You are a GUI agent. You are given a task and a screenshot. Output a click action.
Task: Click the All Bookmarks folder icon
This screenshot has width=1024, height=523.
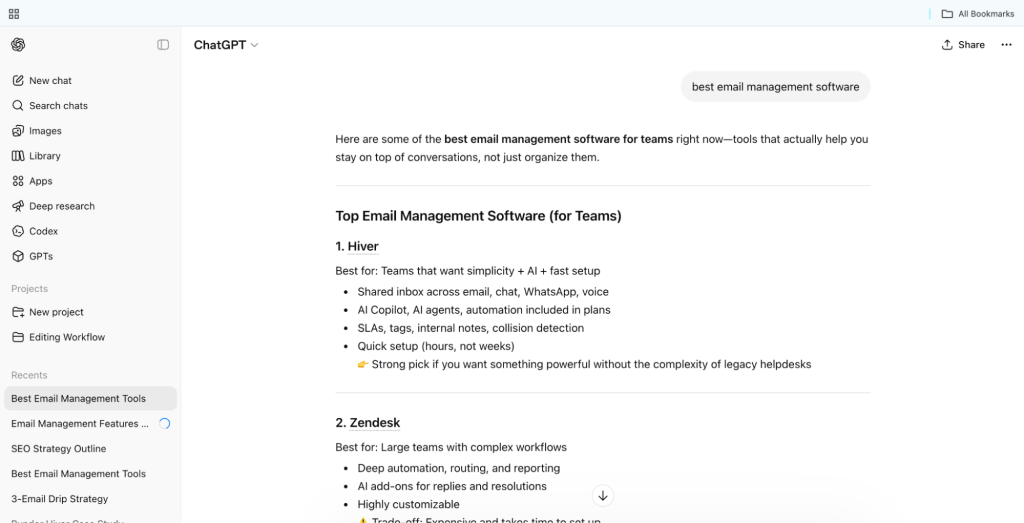(947, 14)
